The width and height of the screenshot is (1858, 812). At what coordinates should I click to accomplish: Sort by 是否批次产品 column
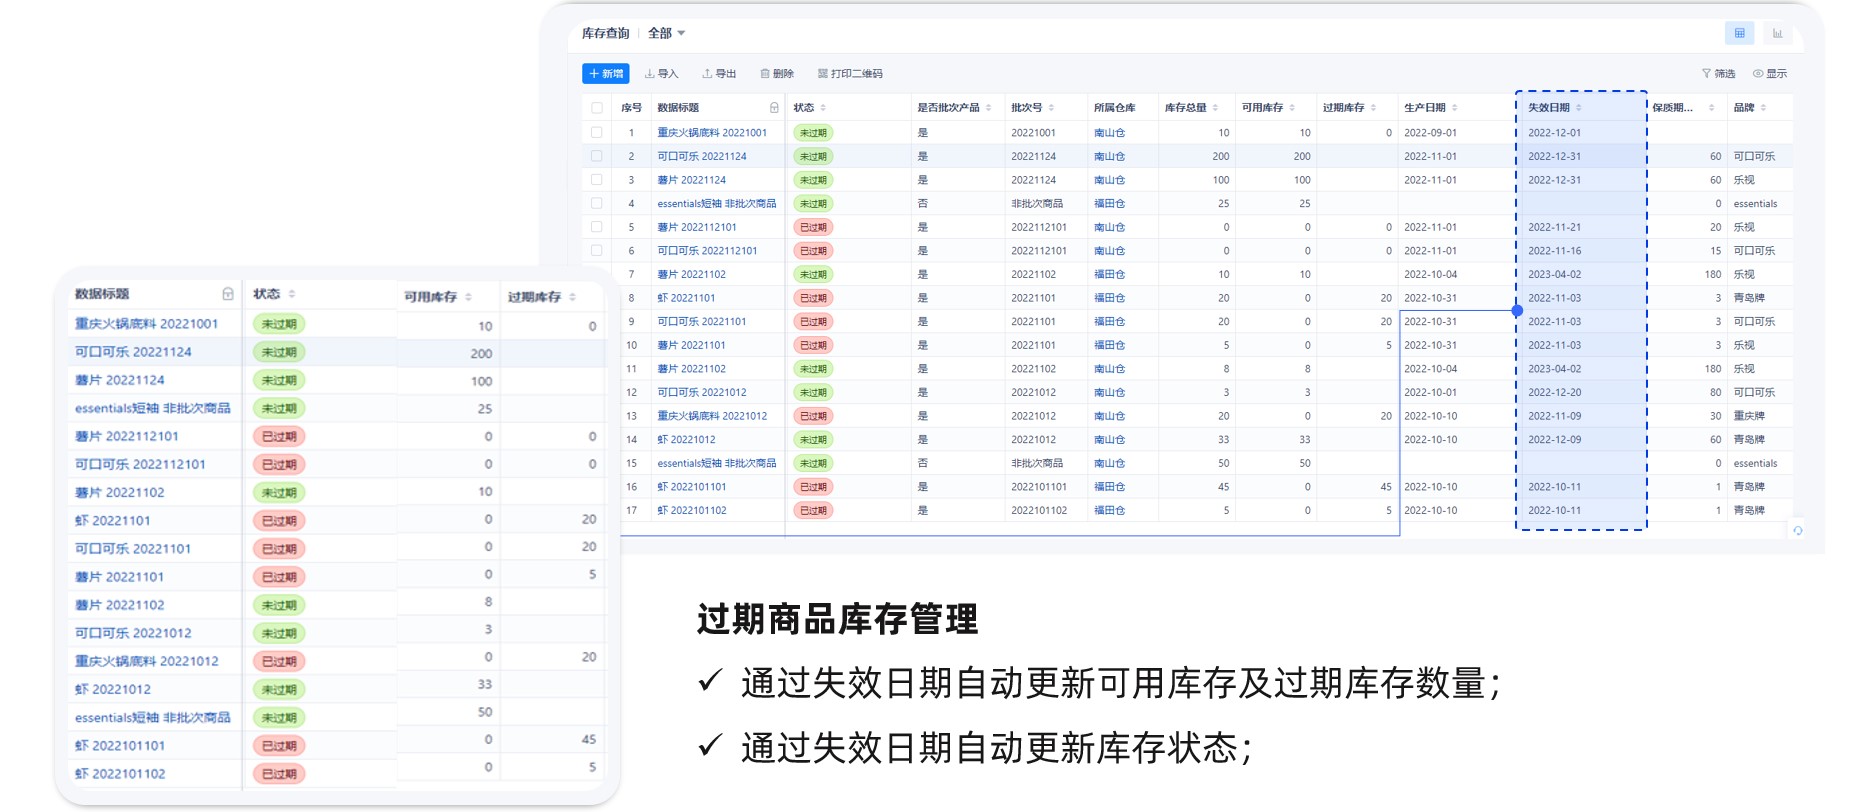pos(988,108)
